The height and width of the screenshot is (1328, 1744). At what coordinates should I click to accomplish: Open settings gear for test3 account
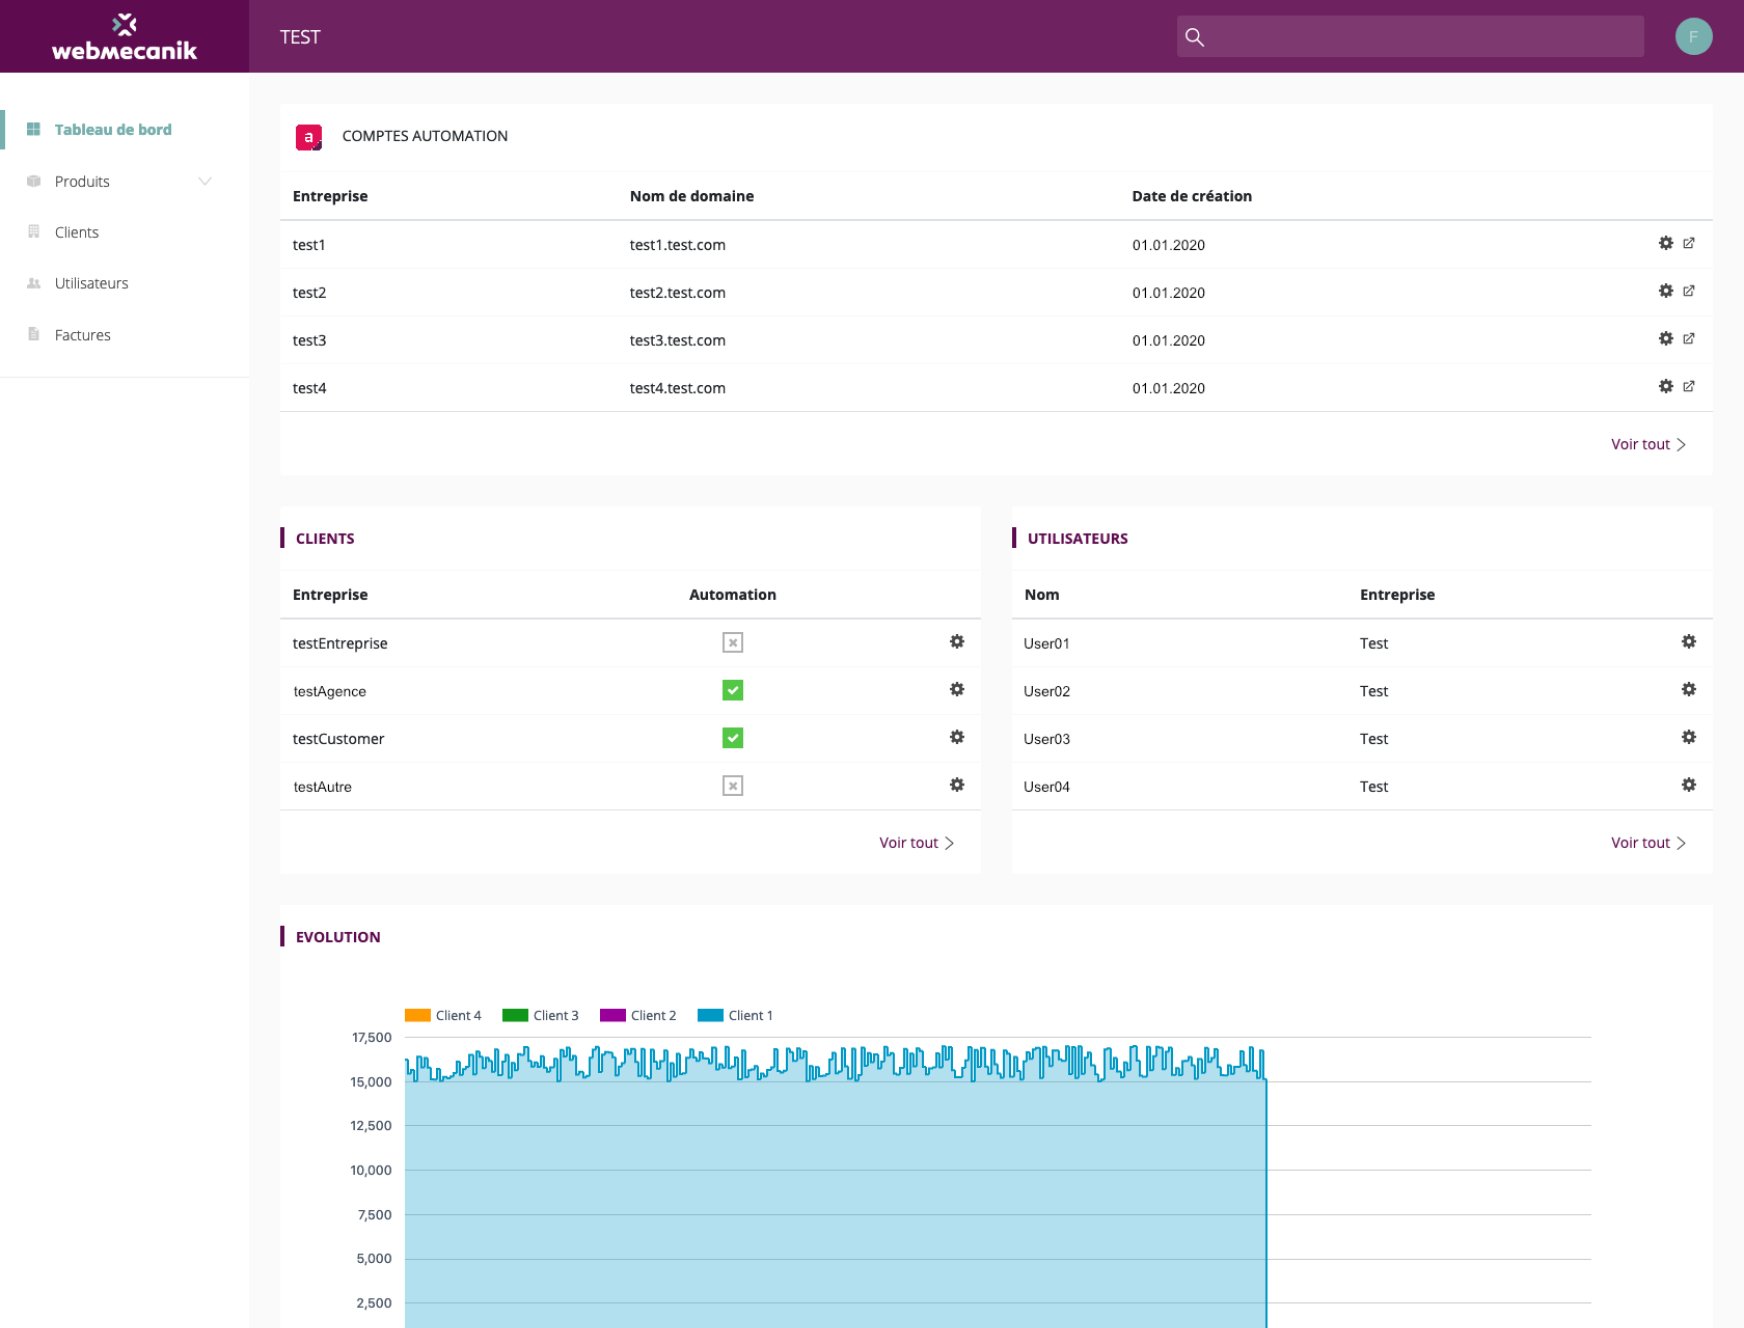[1666, 339]
